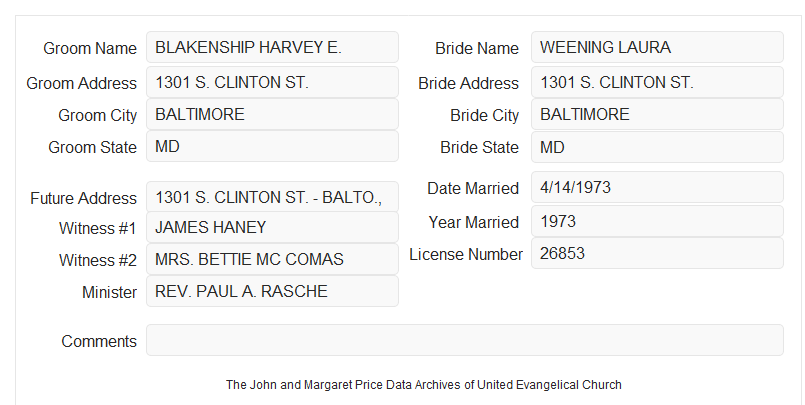Click the Bride Name field WEENING LAURA

coord(657,47)
